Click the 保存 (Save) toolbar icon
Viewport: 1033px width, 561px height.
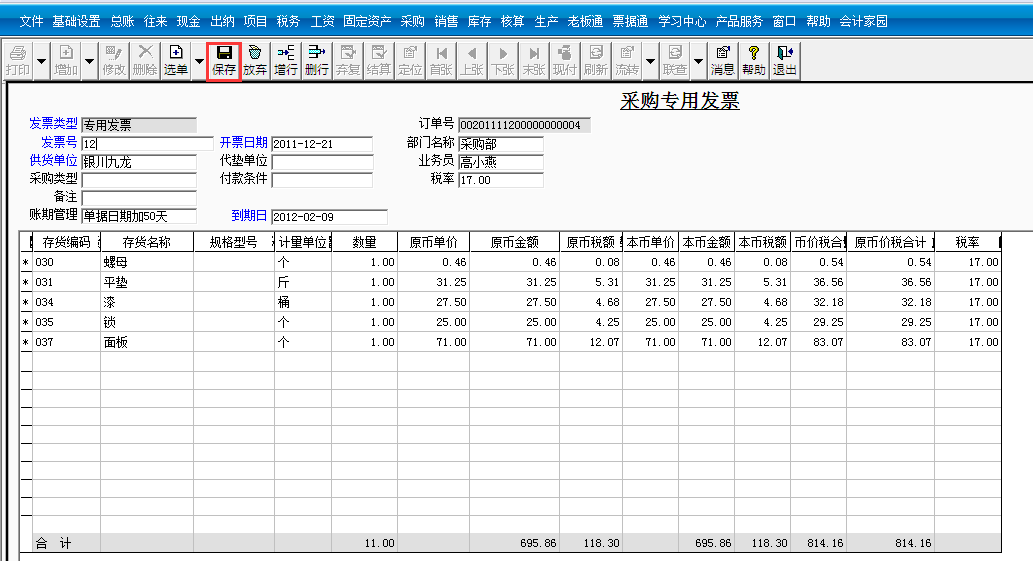224,60
